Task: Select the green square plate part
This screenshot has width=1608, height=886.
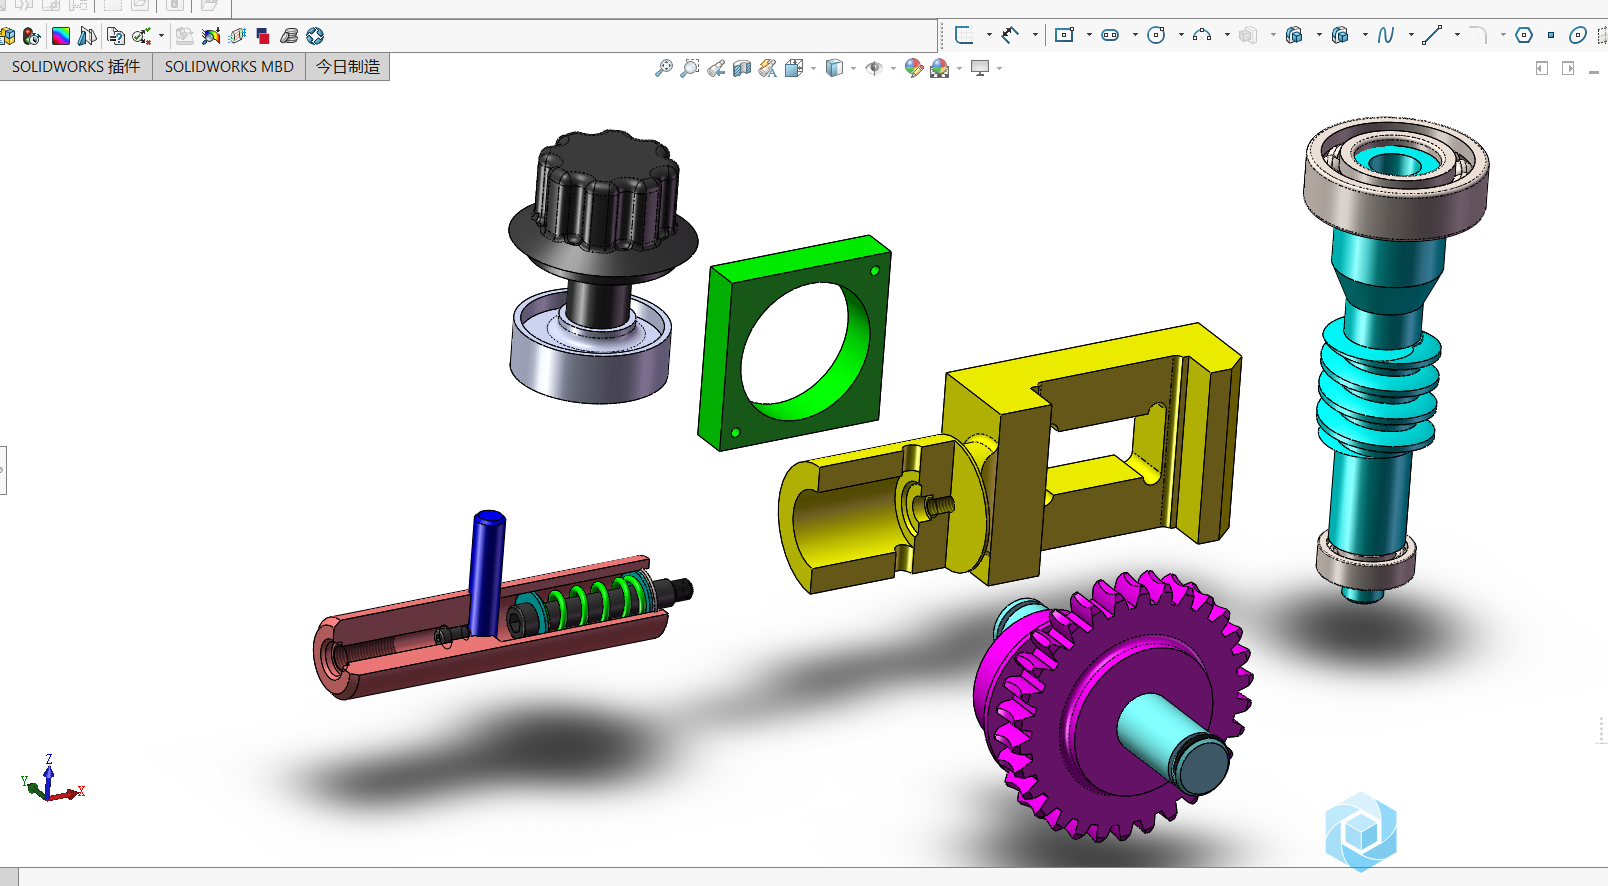Action: pyautogui.click(x=795, y=343)
